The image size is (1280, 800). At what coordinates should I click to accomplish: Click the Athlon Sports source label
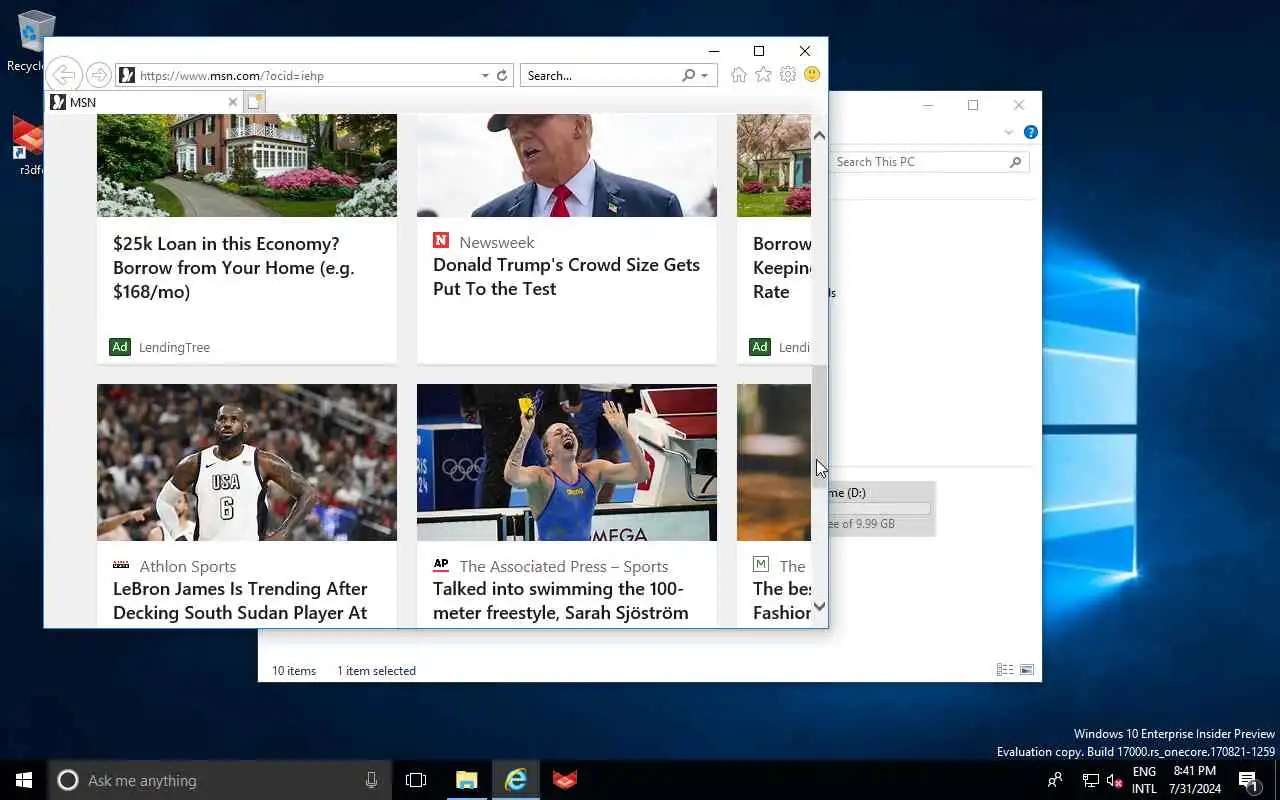tap(188, 566)
